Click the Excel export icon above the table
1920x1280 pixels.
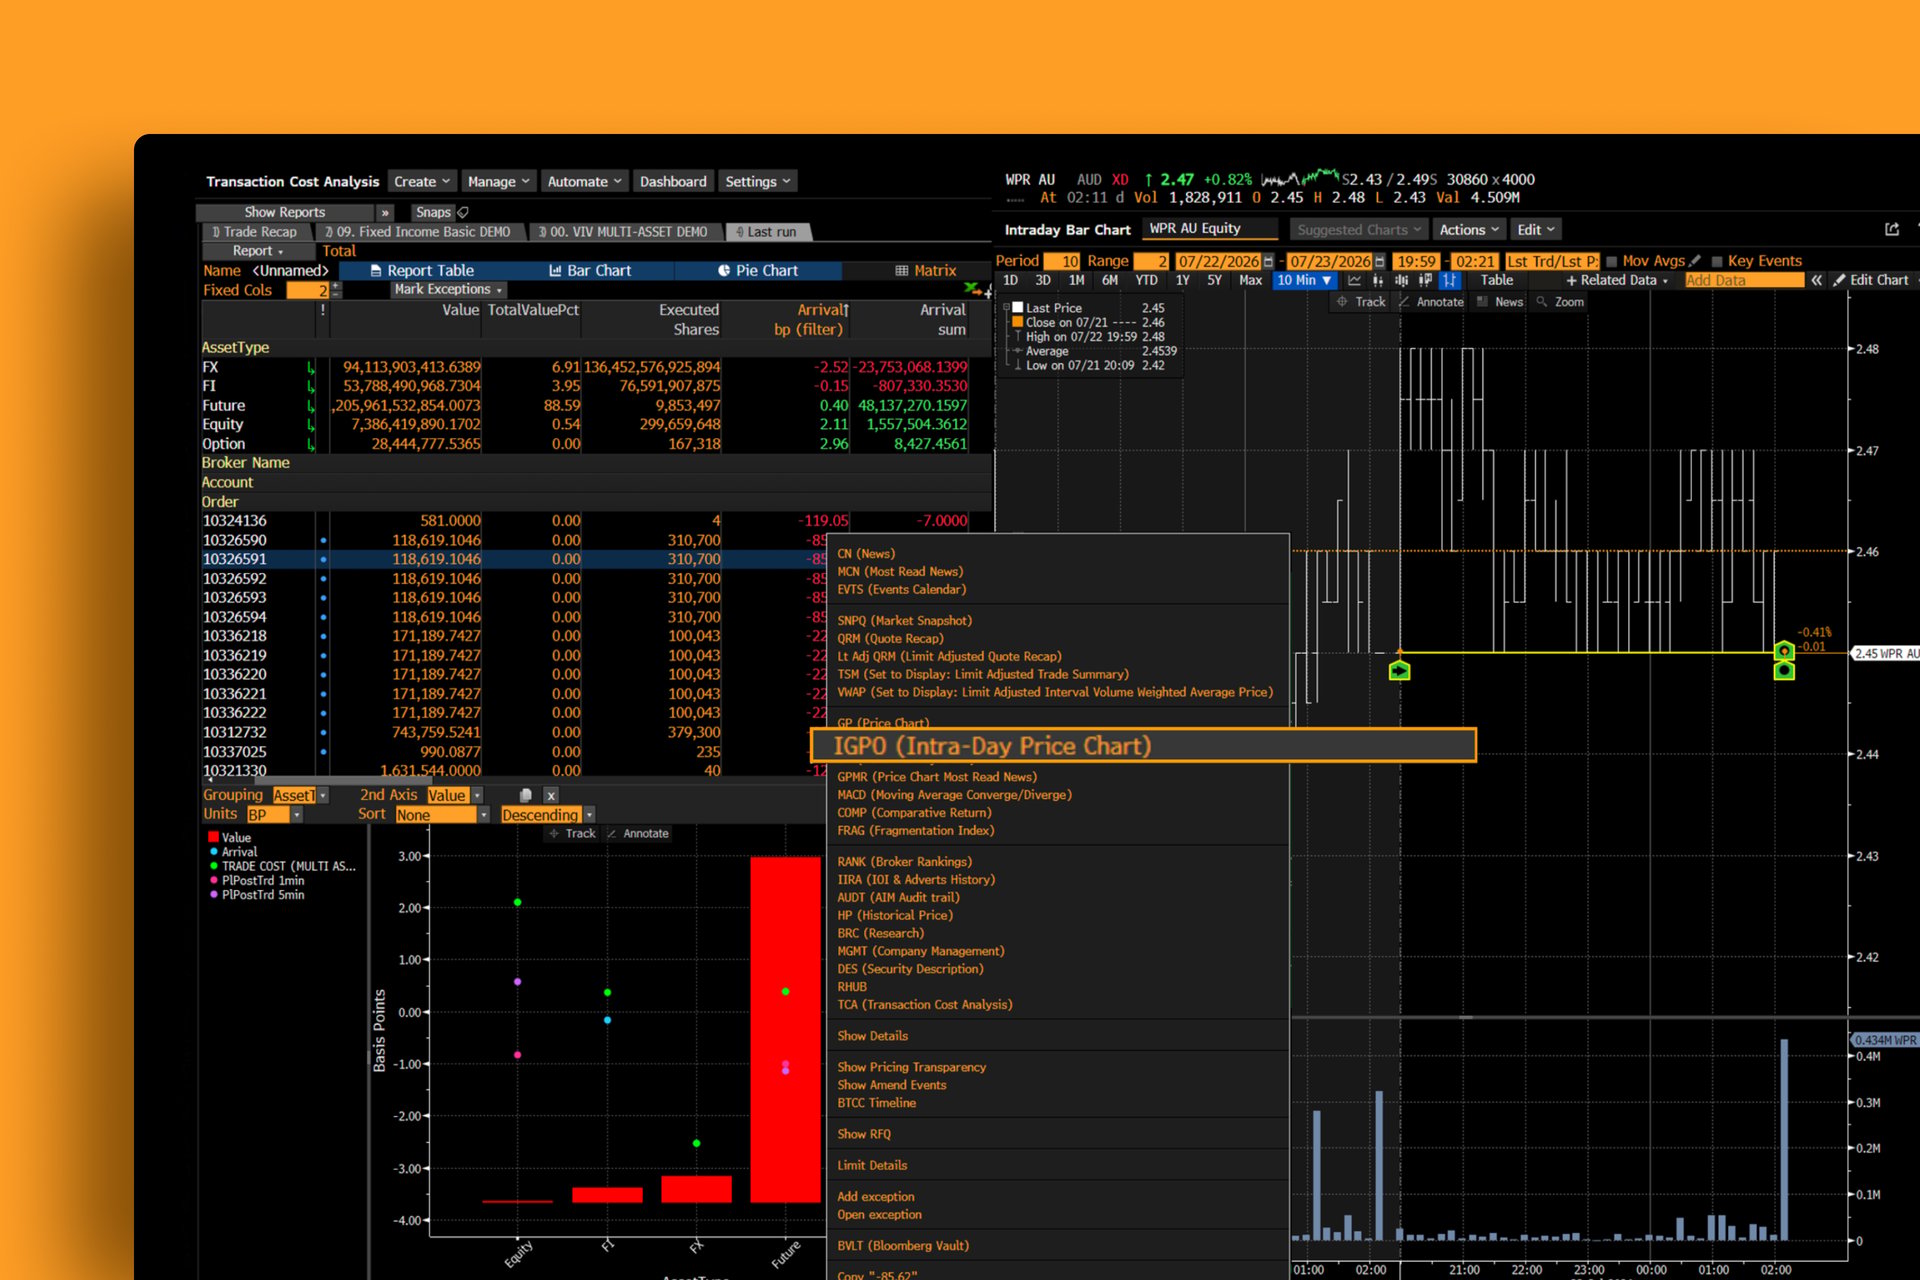pos(971,288)
